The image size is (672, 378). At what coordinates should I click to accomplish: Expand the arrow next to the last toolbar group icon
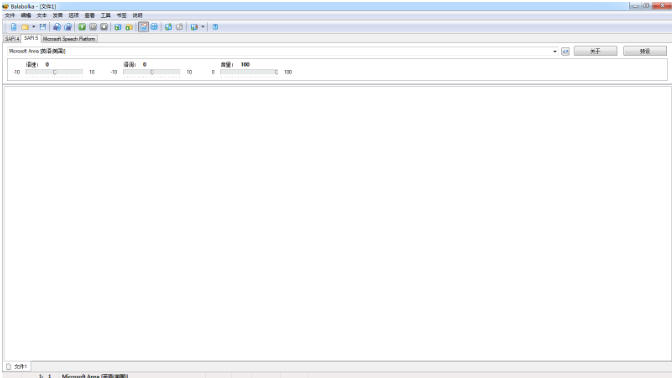point(203,27)
